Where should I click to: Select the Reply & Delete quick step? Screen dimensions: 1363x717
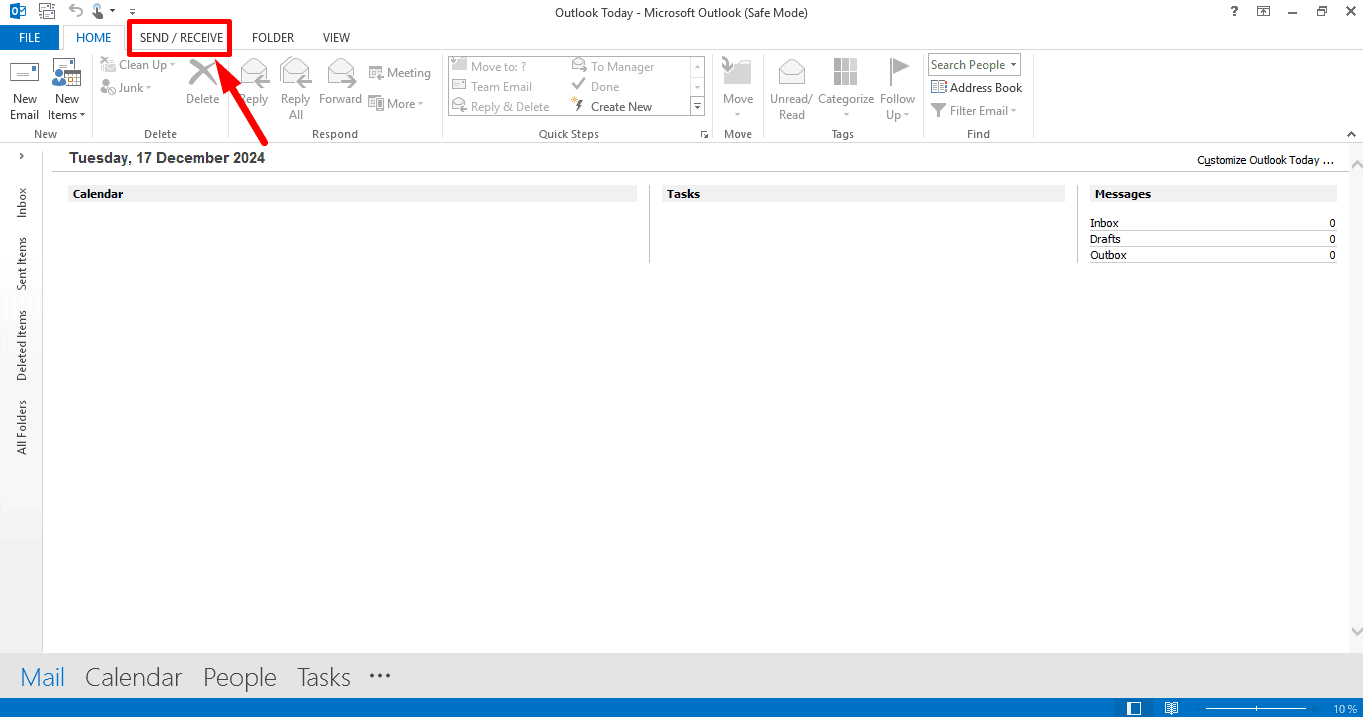point(501,107)
